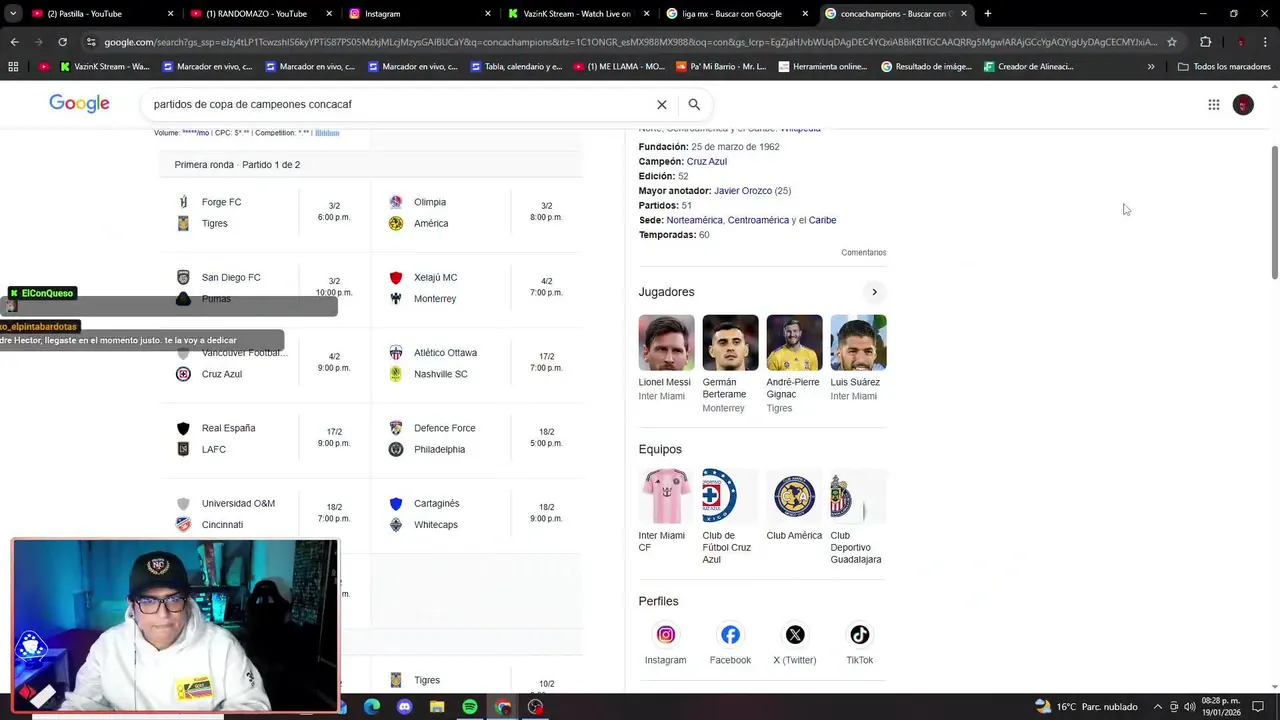This screenshot has width=1280, height=720.
Task: Open Discord from the taskbar
Action: tap(404, 707)
